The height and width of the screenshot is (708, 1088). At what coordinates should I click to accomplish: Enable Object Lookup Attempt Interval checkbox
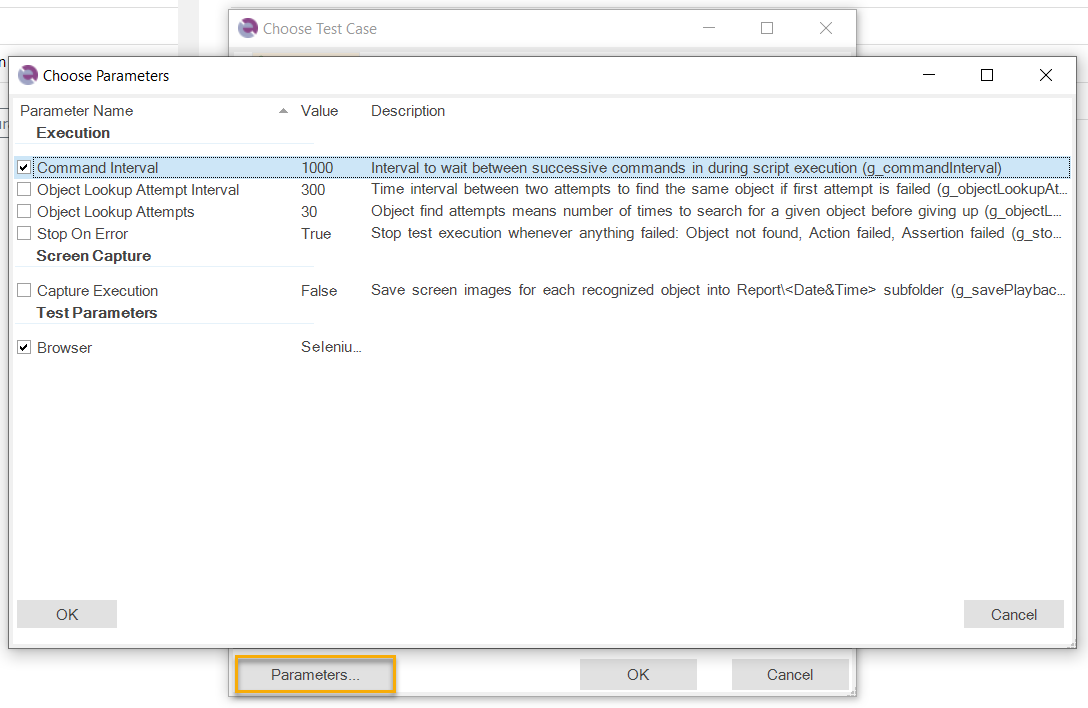tap(24, 190)
